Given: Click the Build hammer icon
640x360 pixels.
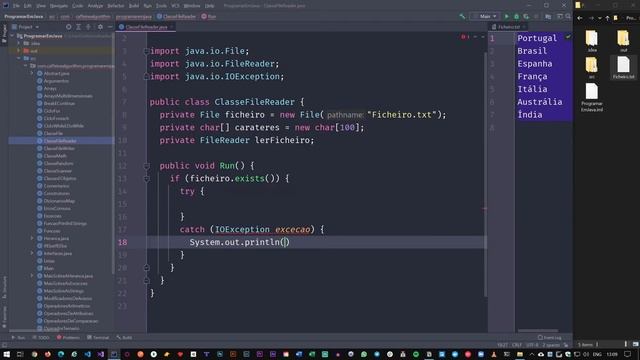Looking at the screenshot, I should coord(462,16).
